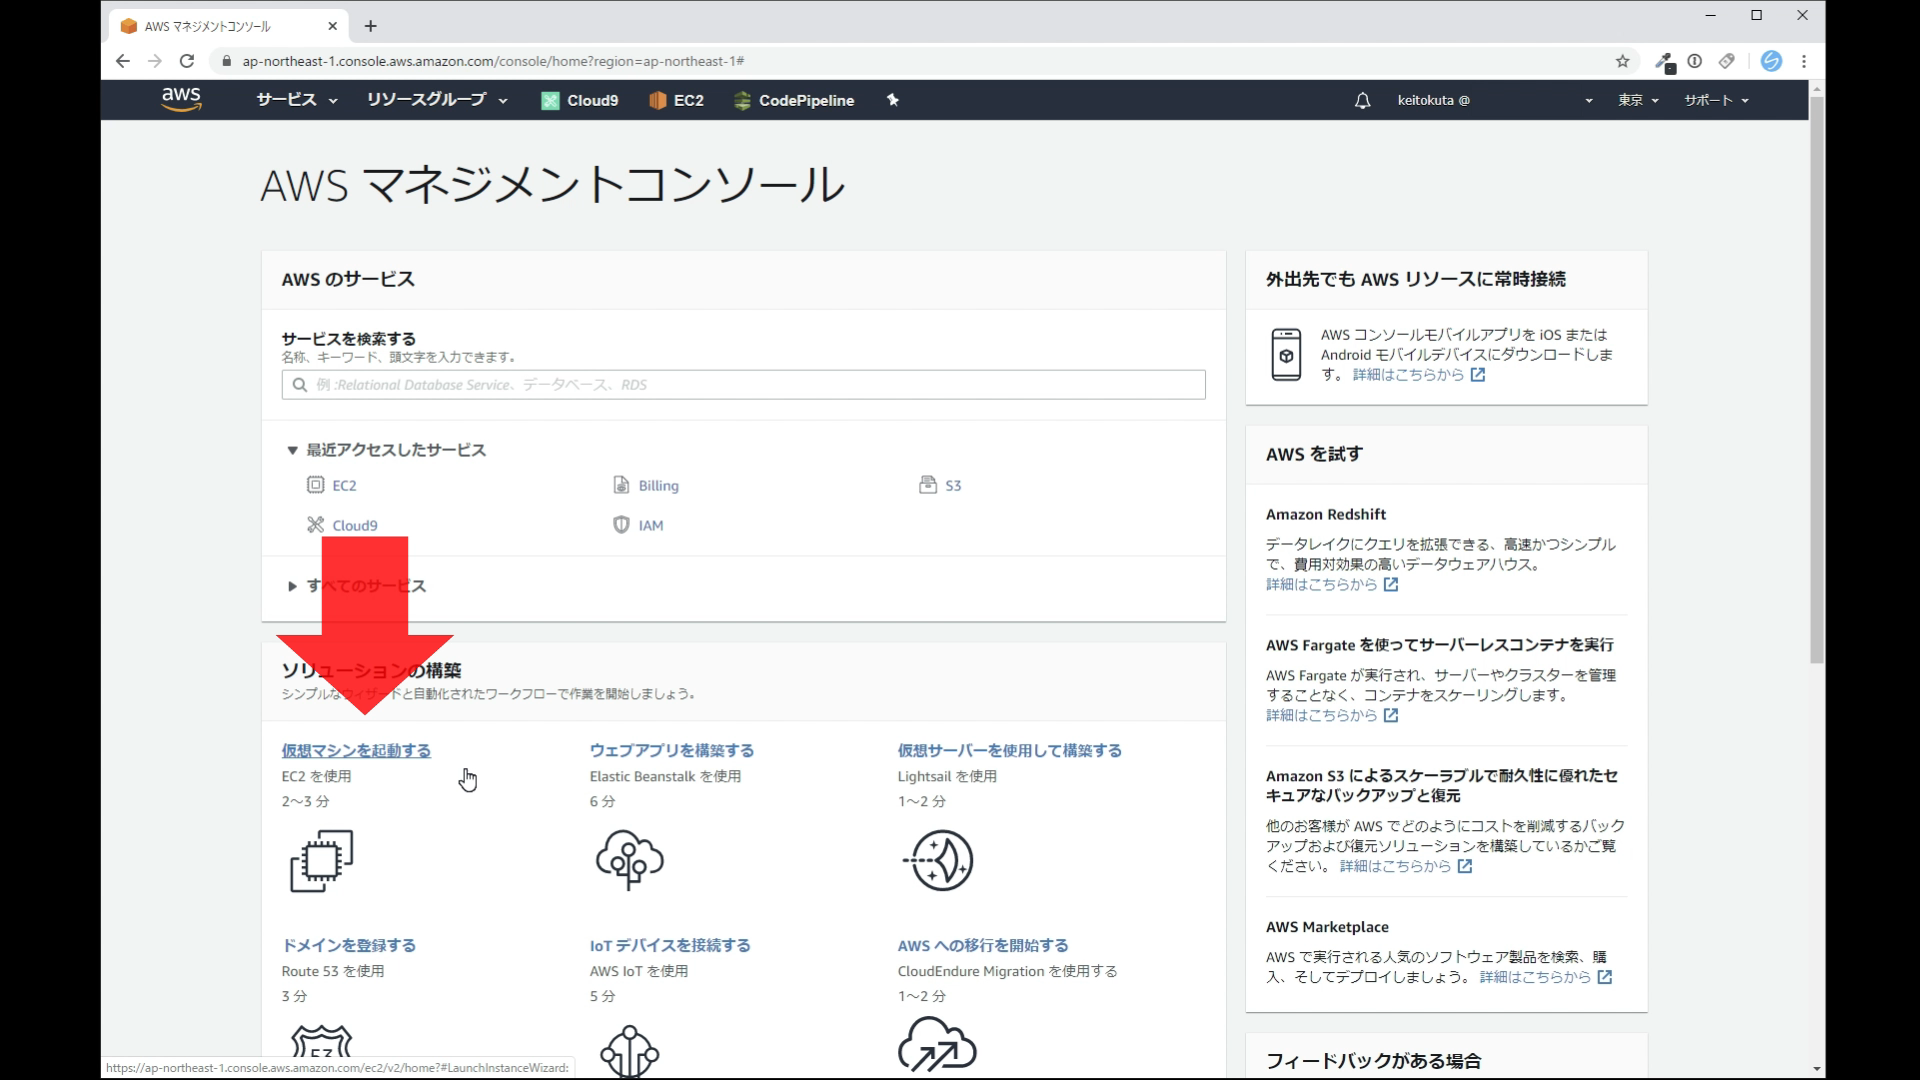Image resolution: width=1920 pixels, height=1080 pixels.
Task: Open mobile app 詳細はこちらから link
Action: coord(1408,375)
